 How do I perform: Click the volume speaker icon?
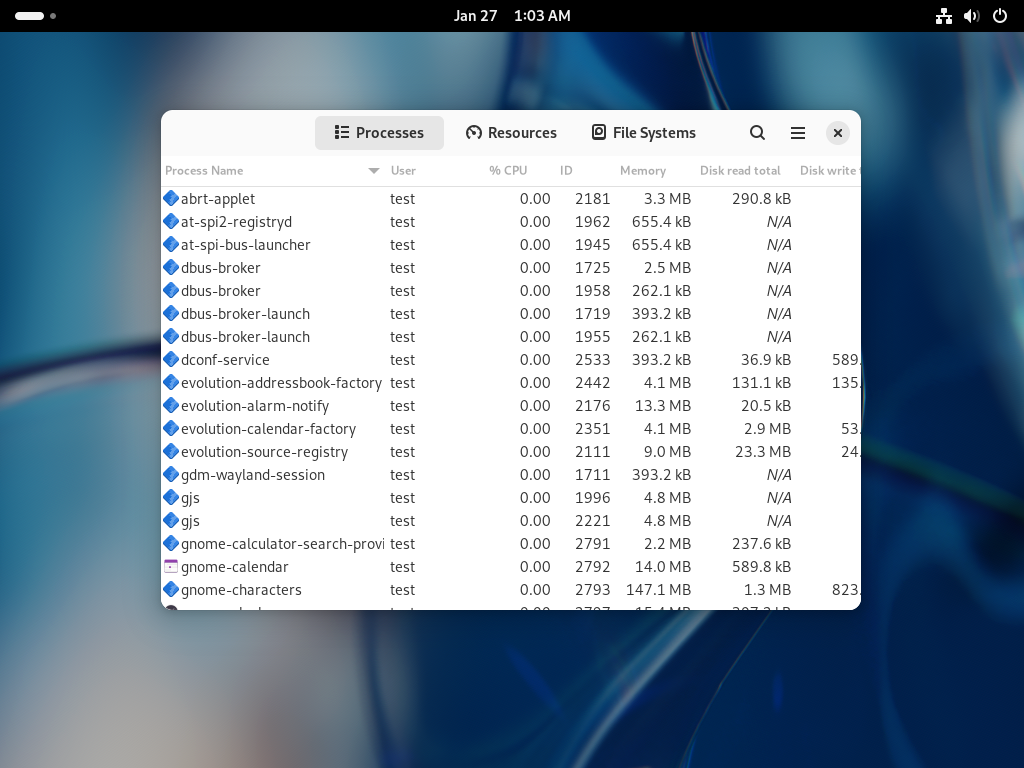tap(972, 16)
